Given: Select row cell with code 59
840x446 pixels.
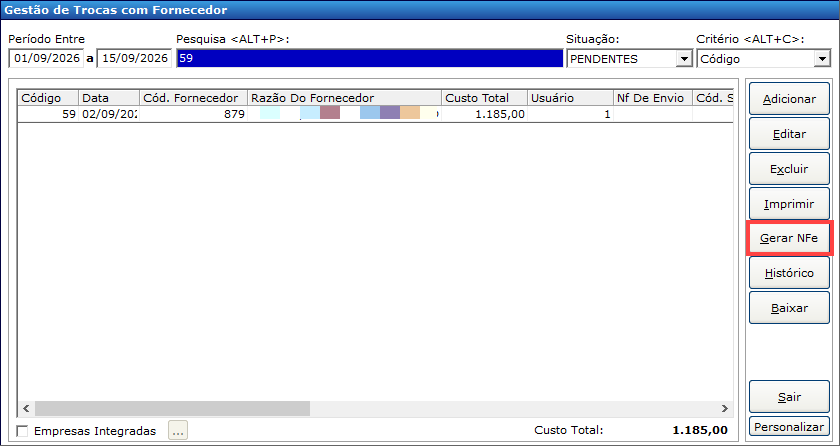Looking at the screenshot, I should (48, 114).
